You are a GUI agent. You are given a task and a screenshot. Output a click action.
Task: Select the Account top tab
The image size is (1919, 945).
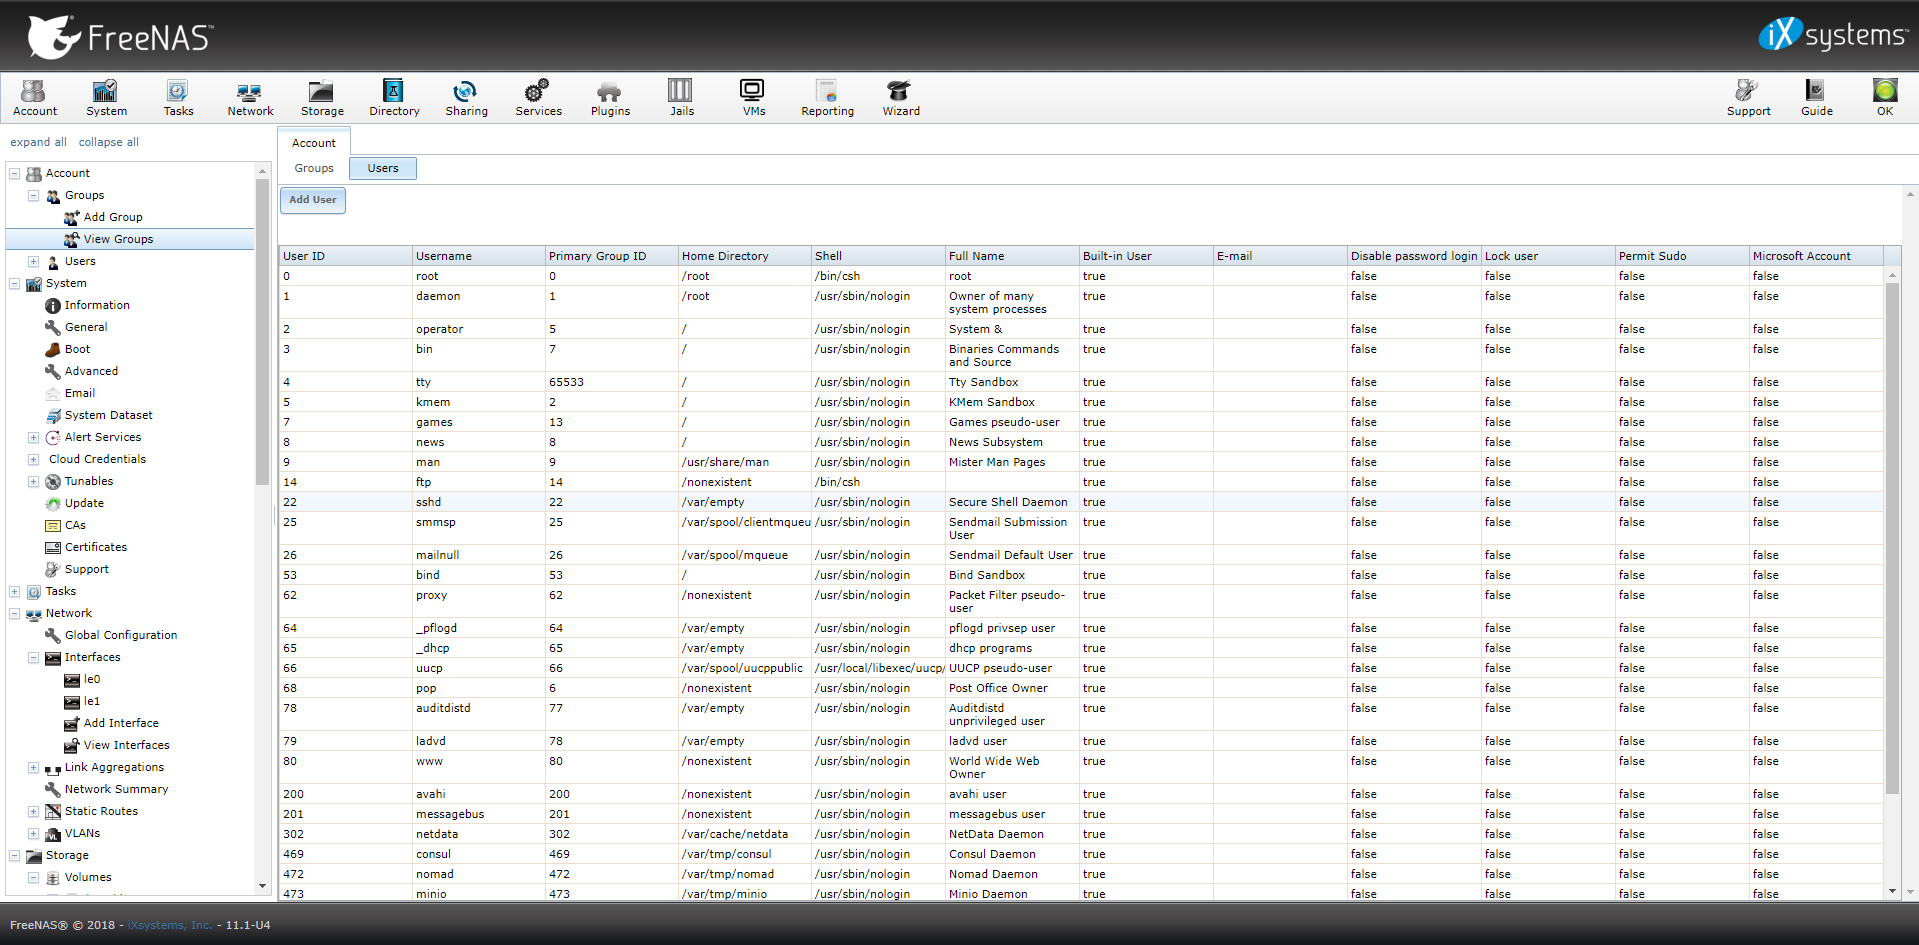(x=314, y=143)
